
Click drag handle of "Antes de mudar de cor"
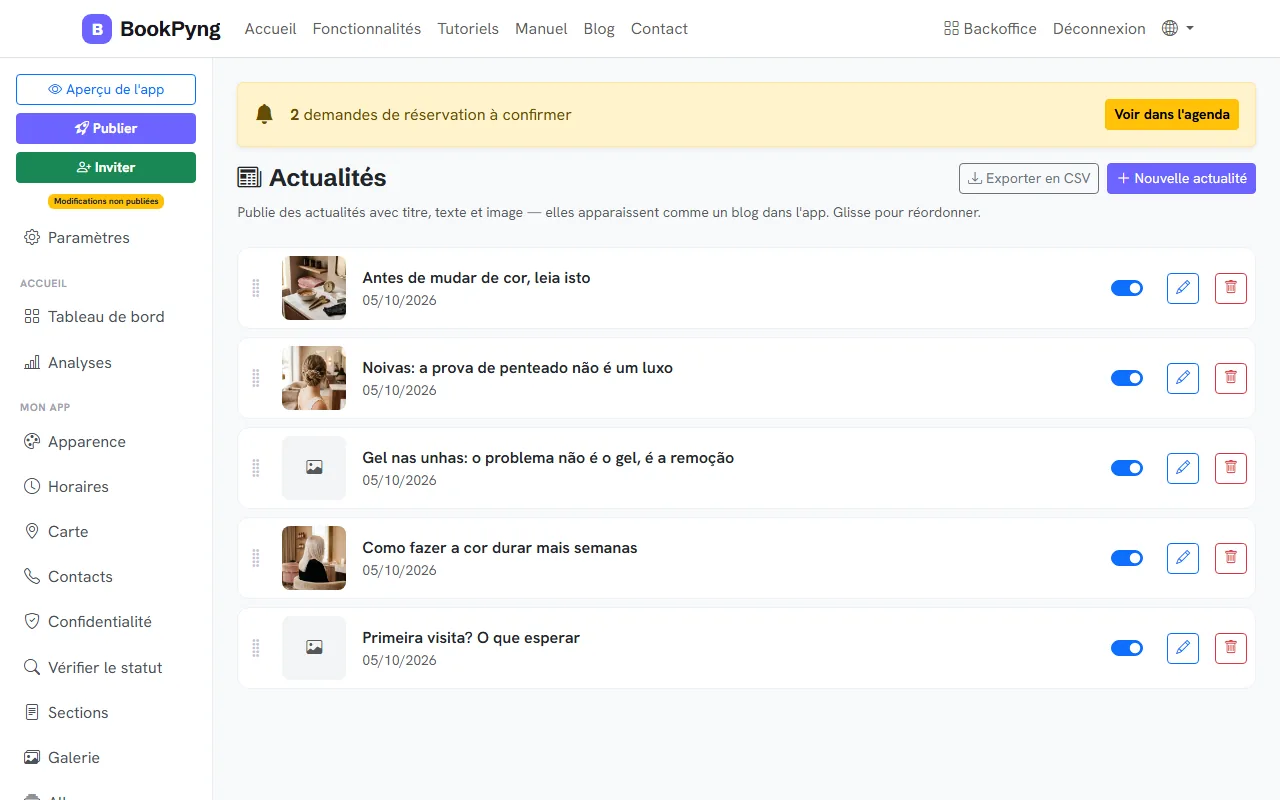[x=256, y=288]
